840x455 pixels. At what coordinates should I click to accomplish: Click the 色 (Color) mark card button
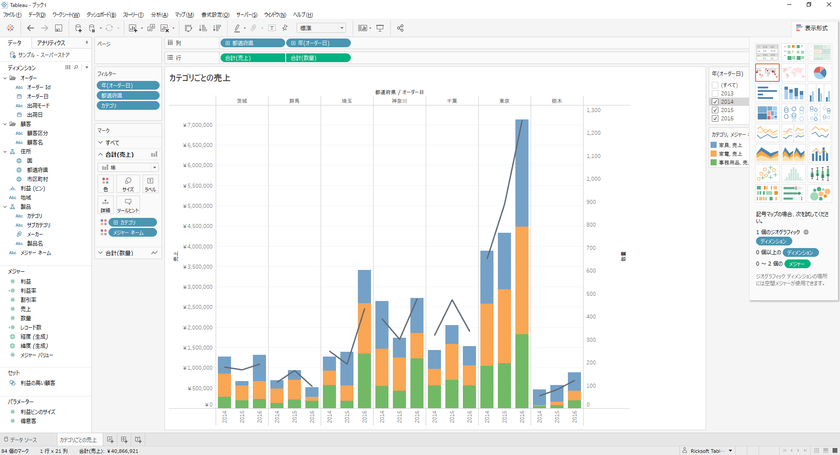click(x=106, y=184)
